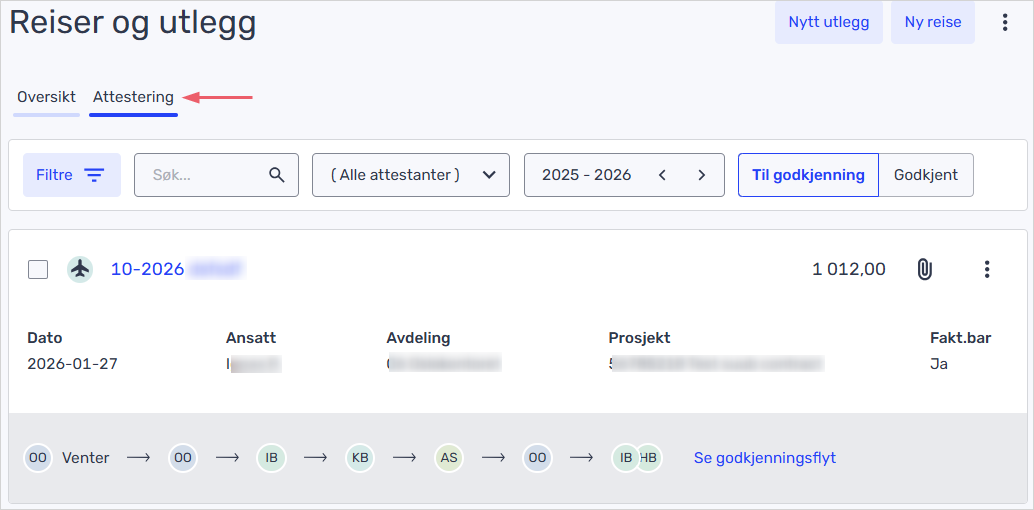Expand the Alle attestanter dropdown
Viewport: 1034px width, 510px height.
point(411,175)
